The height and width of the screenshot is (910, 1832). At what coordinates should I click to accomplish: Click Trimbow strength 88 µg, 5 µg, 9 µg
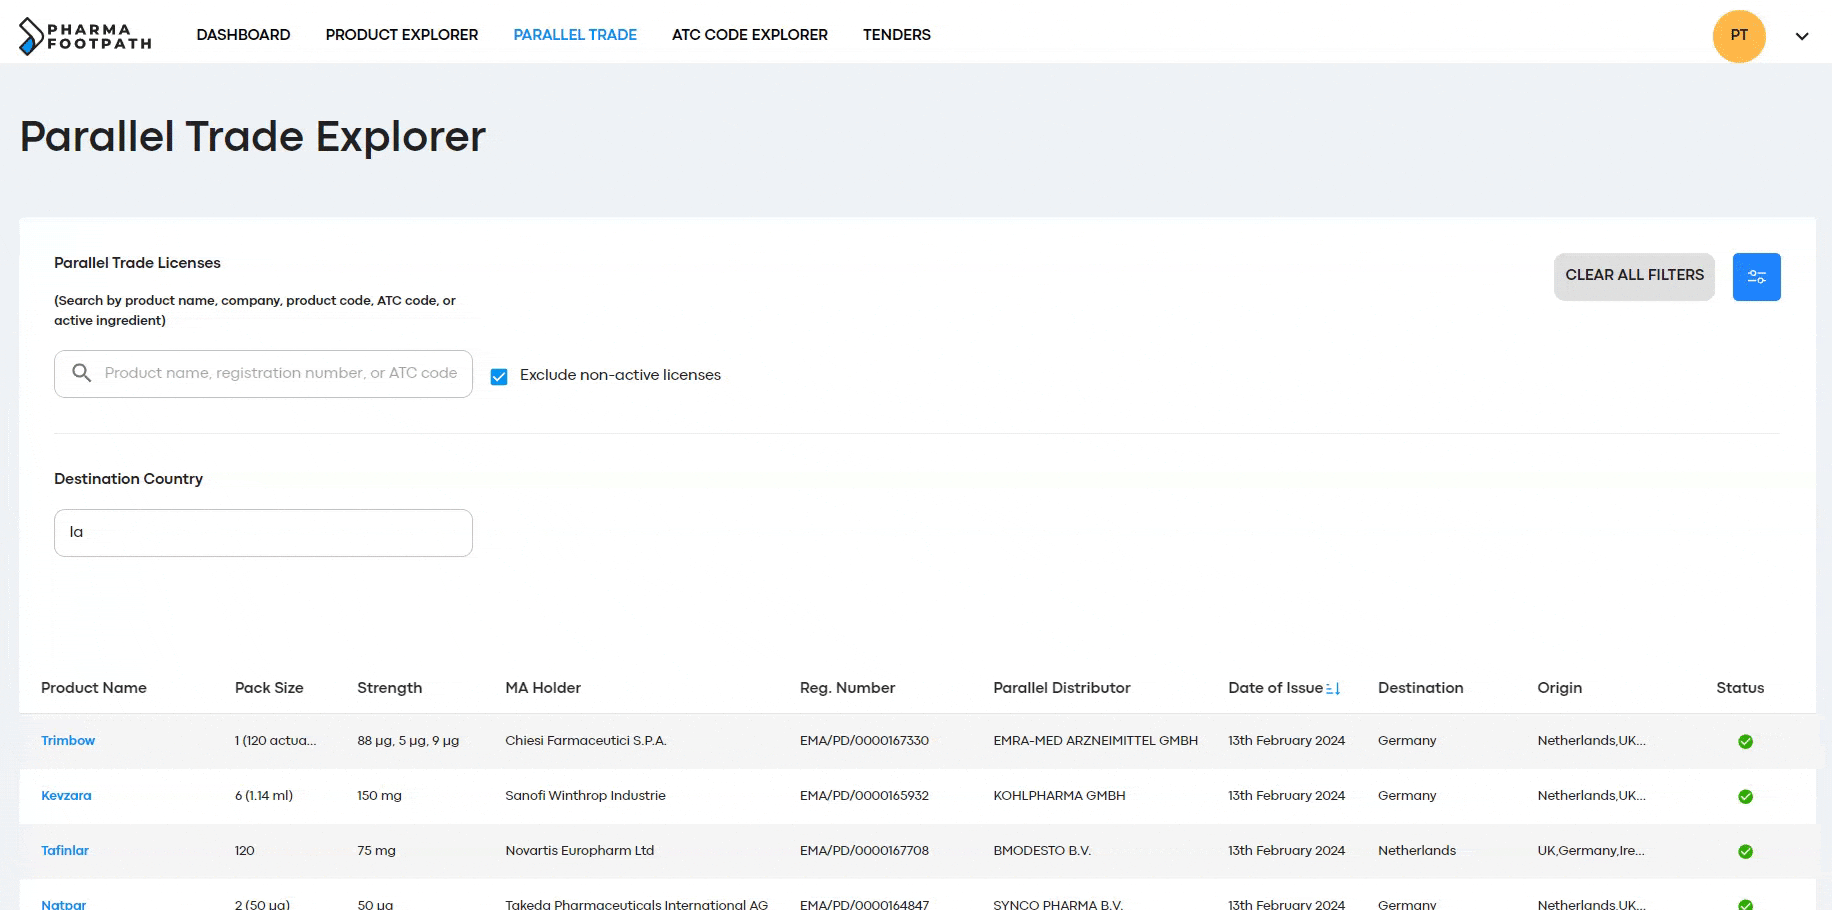(408, 741)
